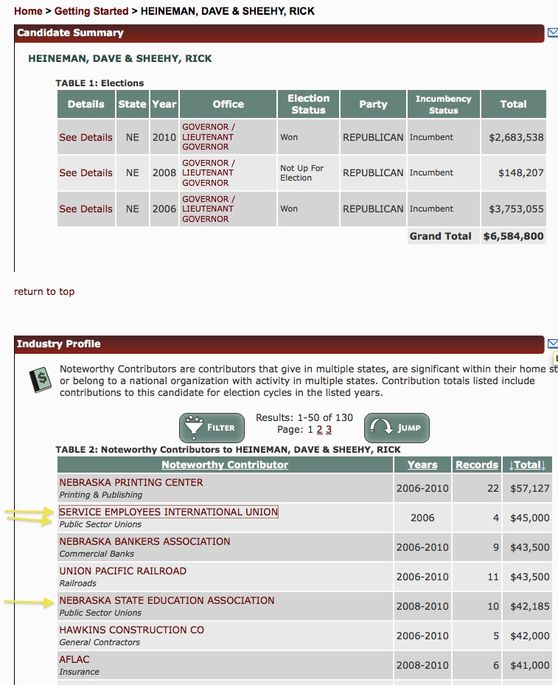The height and width of the screenshot is (685, 558).
Task: Open the Getting Started breadcrumb link
Action: tap(91, 11)
